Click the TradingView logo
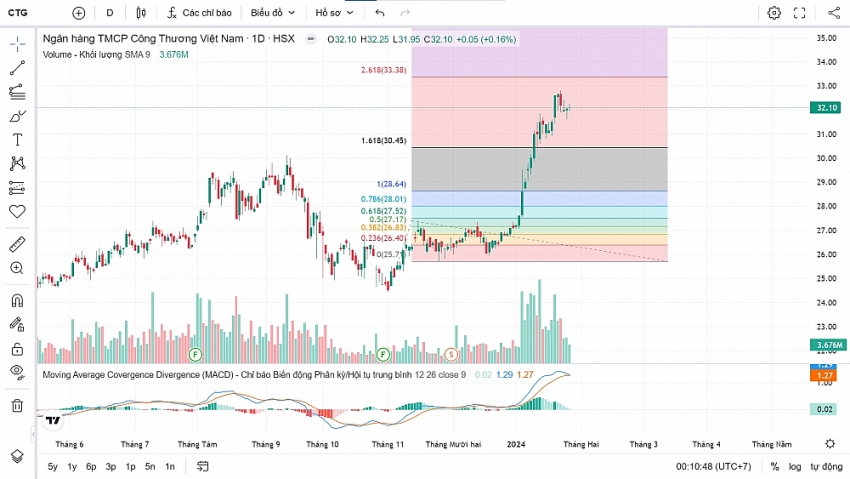Image resolution: width=850 pixels, height=479 pixels. 53,420
